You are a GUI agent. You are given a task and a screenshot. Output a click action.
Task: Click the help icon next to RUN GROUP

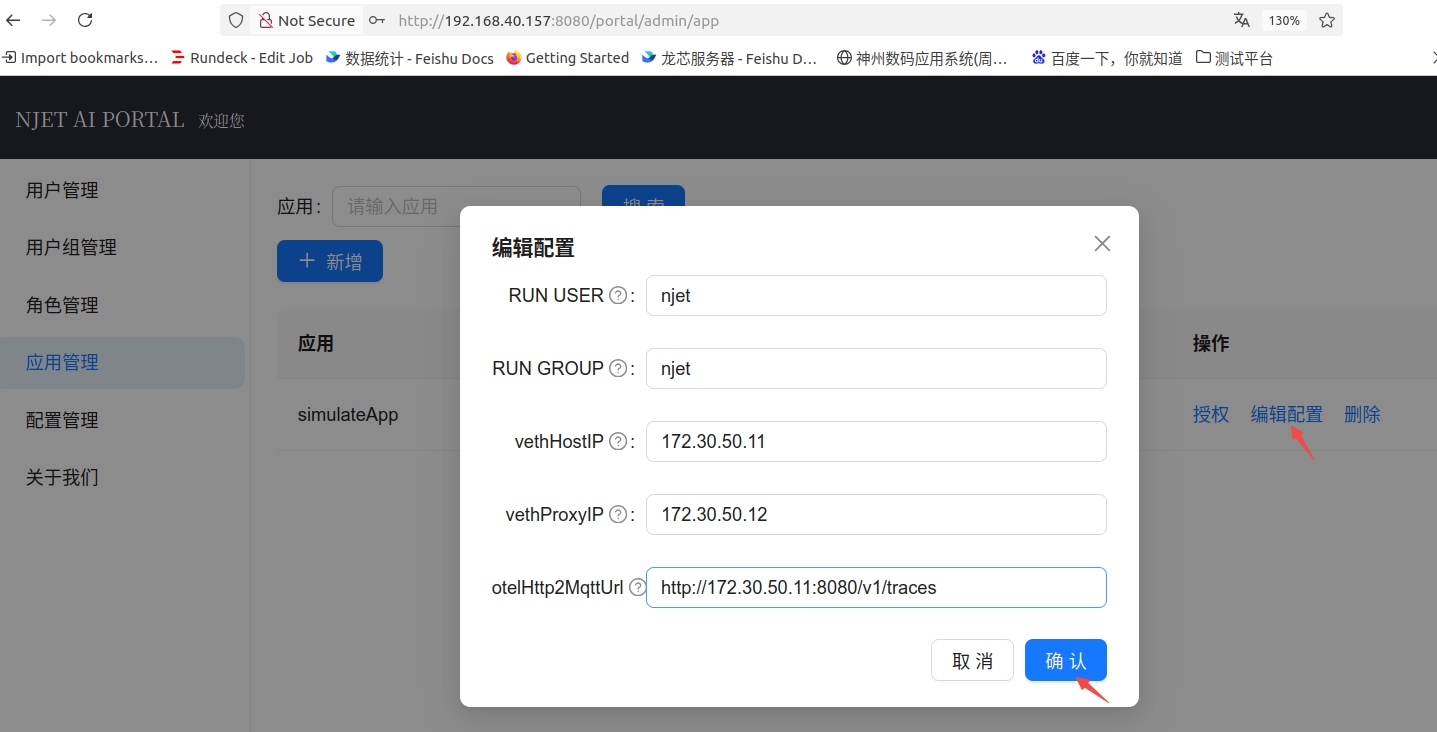(618, 369)
